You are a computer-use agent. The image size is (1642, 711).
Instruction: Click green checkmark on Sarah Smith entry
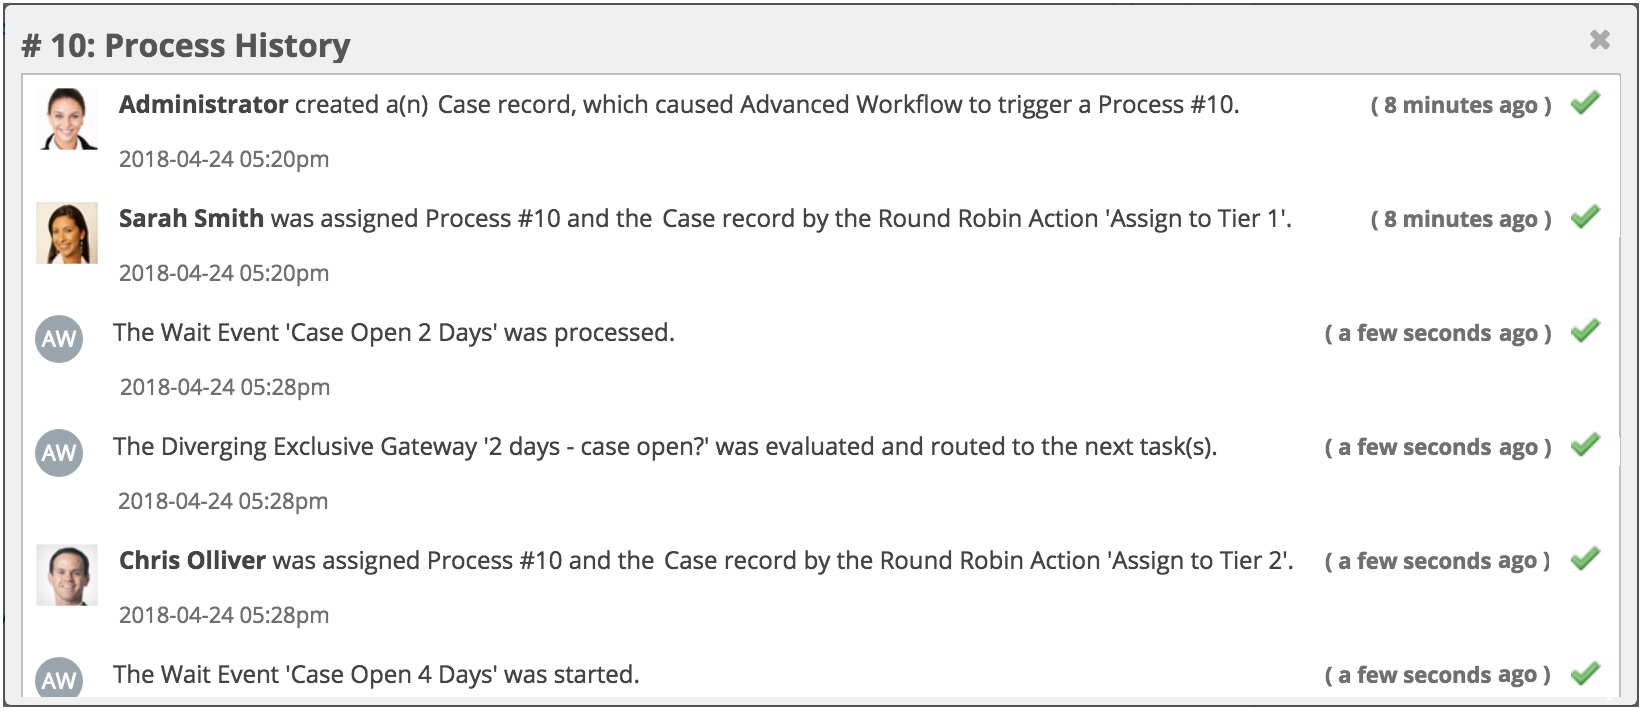[1585, 217]
